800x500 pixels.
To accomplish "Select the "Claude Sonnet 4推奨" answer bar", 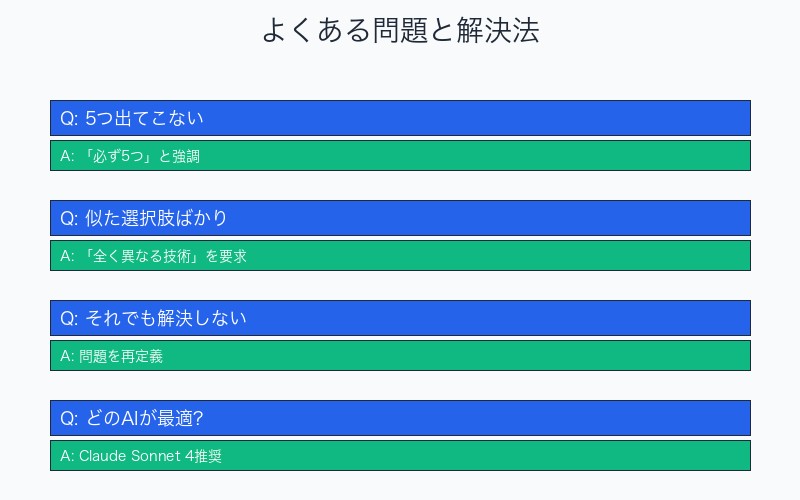I will coord(400,456).
